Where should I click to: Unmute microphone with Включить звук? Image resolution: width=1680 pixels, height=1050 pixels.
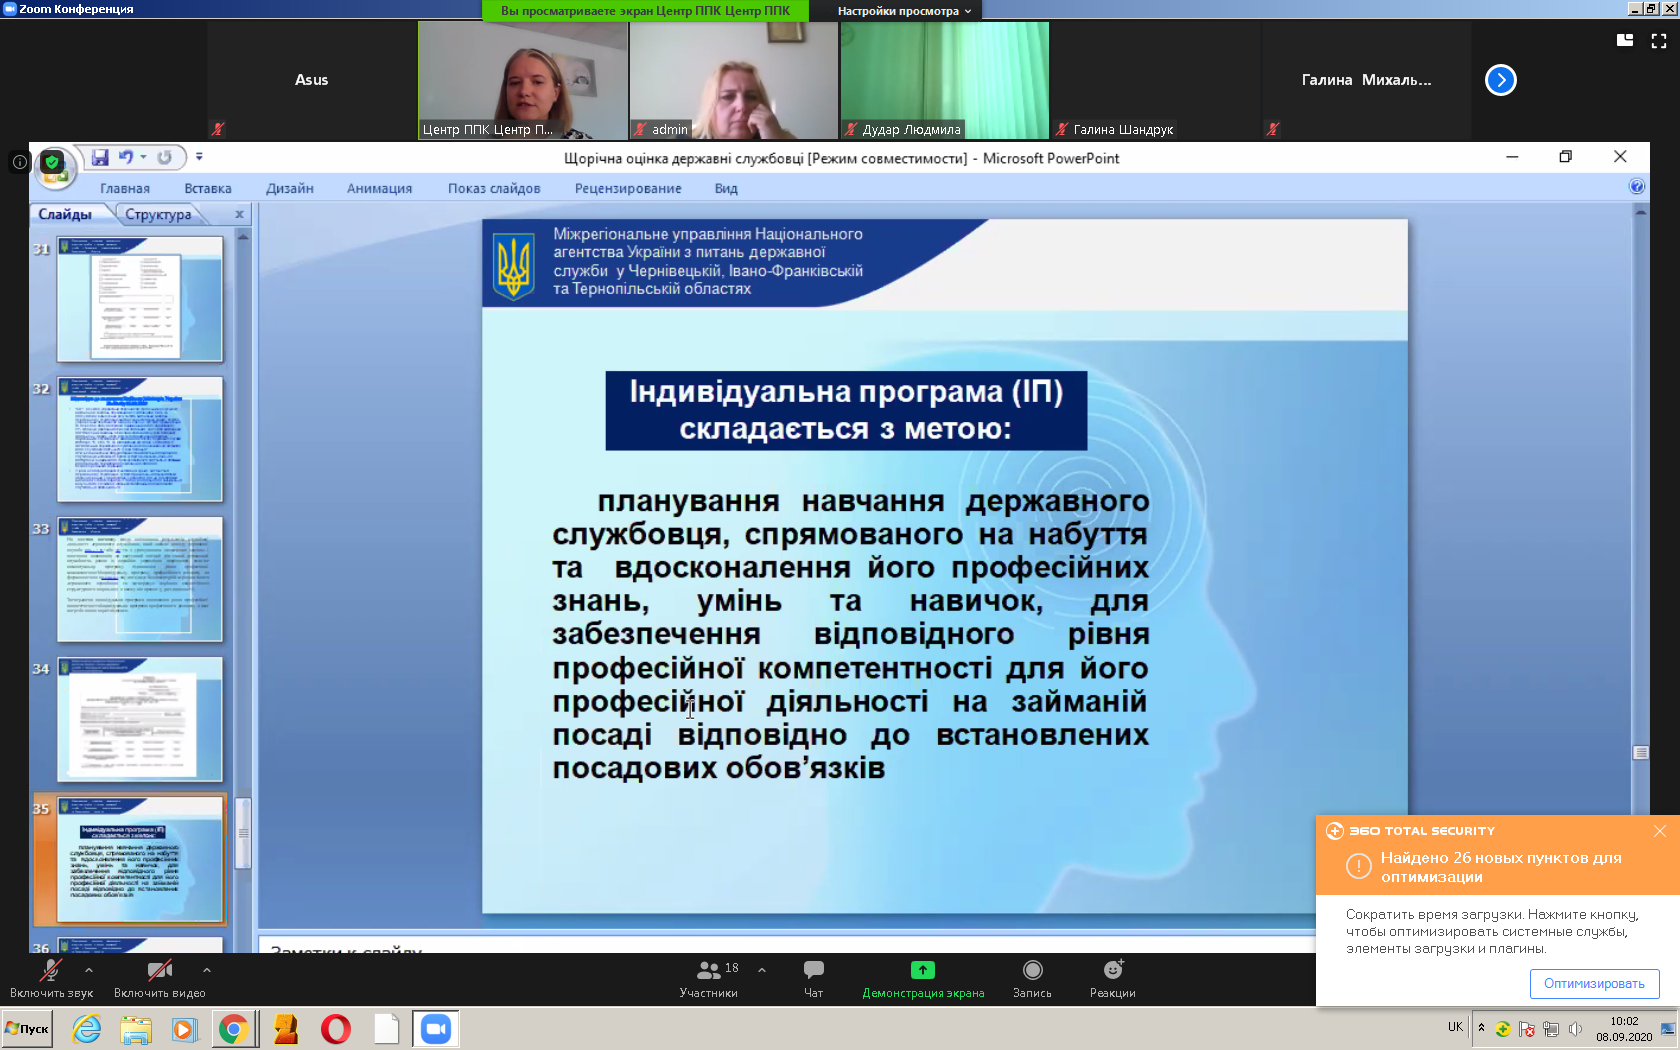tap(51, 979)
